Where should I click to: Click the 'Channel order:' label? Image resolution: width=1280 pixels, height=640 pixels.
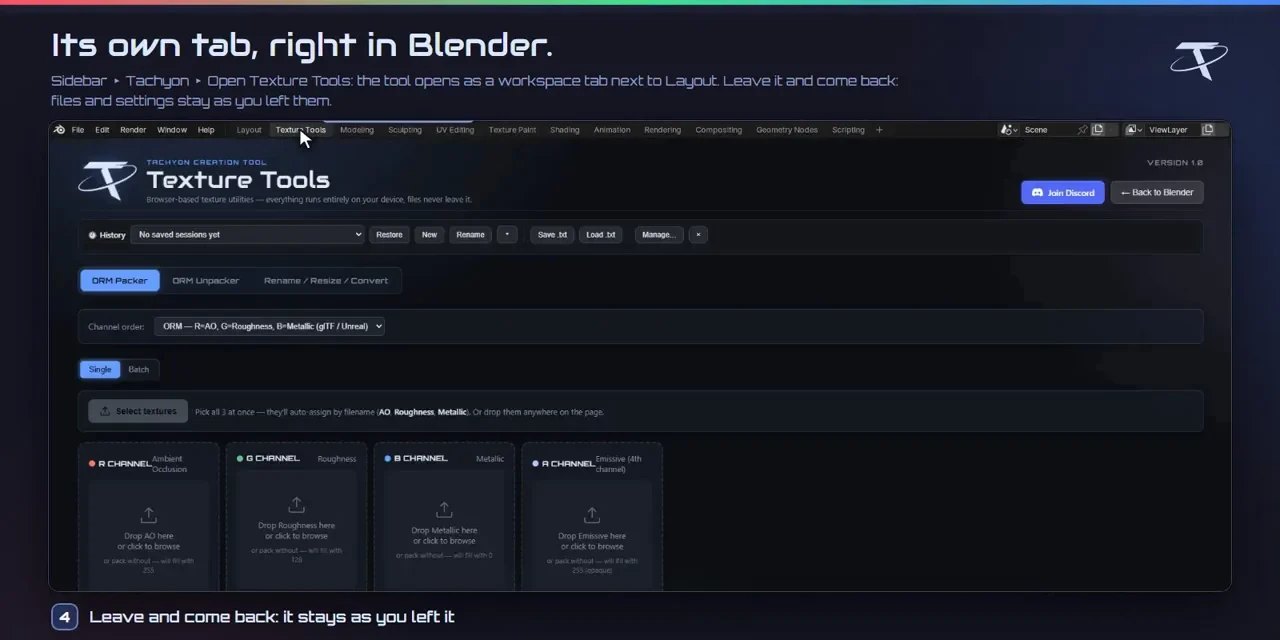(116, 327)
